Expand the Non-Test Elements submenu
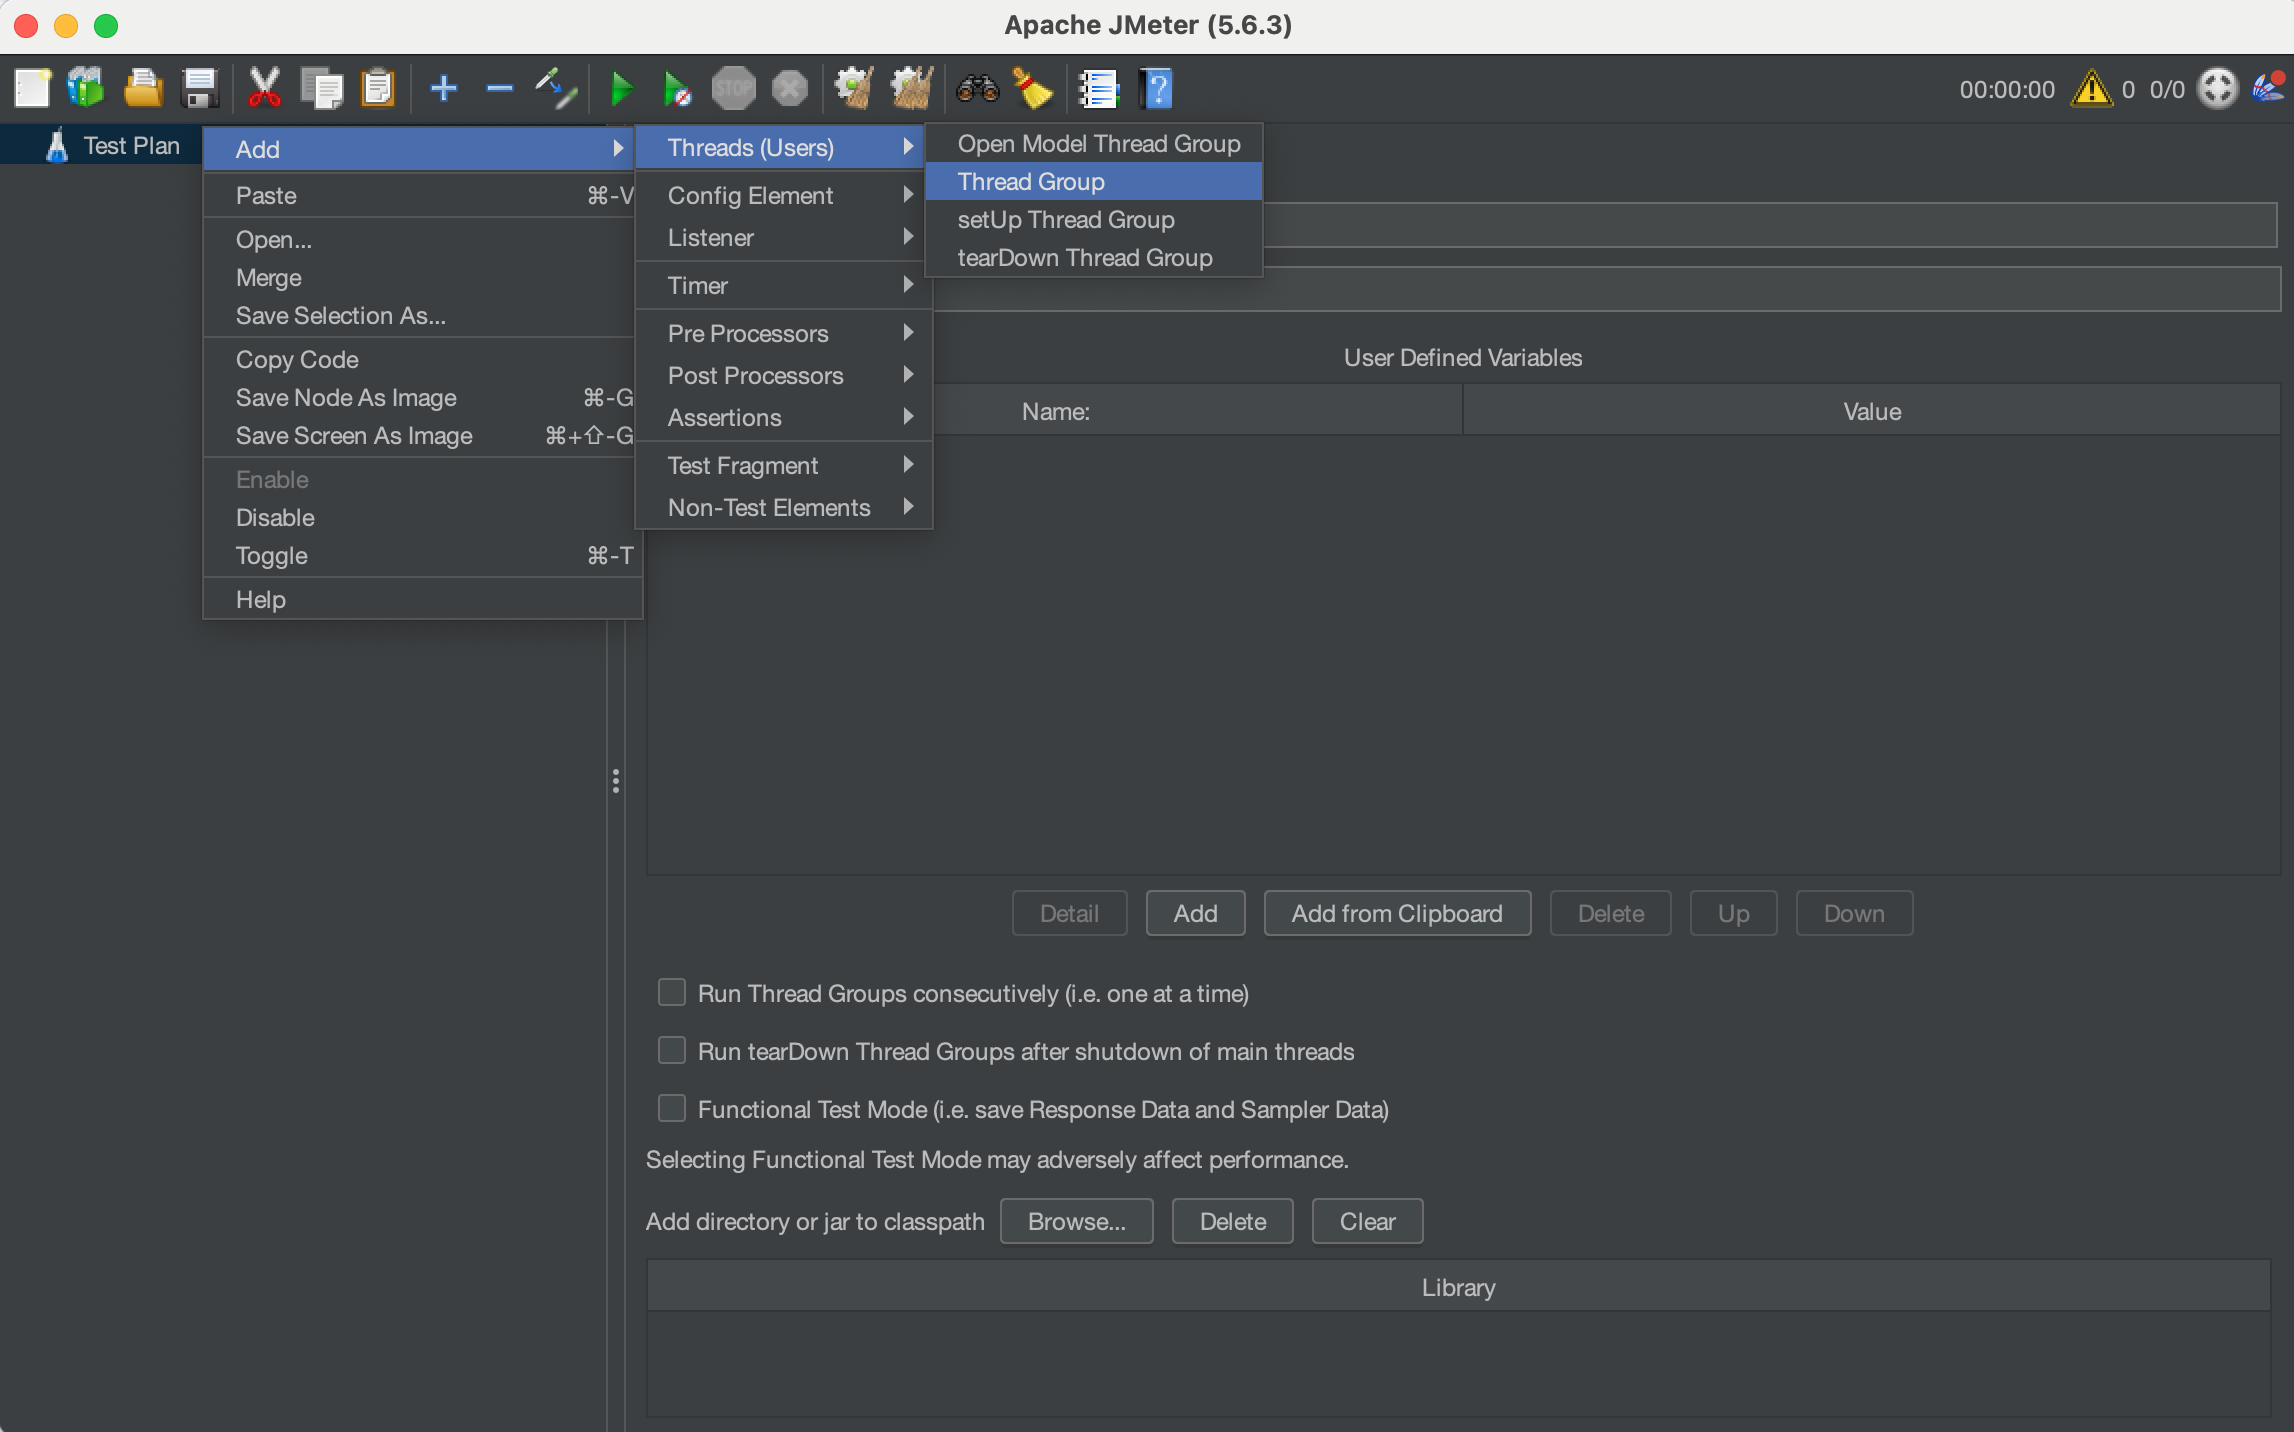Screen dimensions: 2294x1432 pyautogui.click(x=784, y=507)
